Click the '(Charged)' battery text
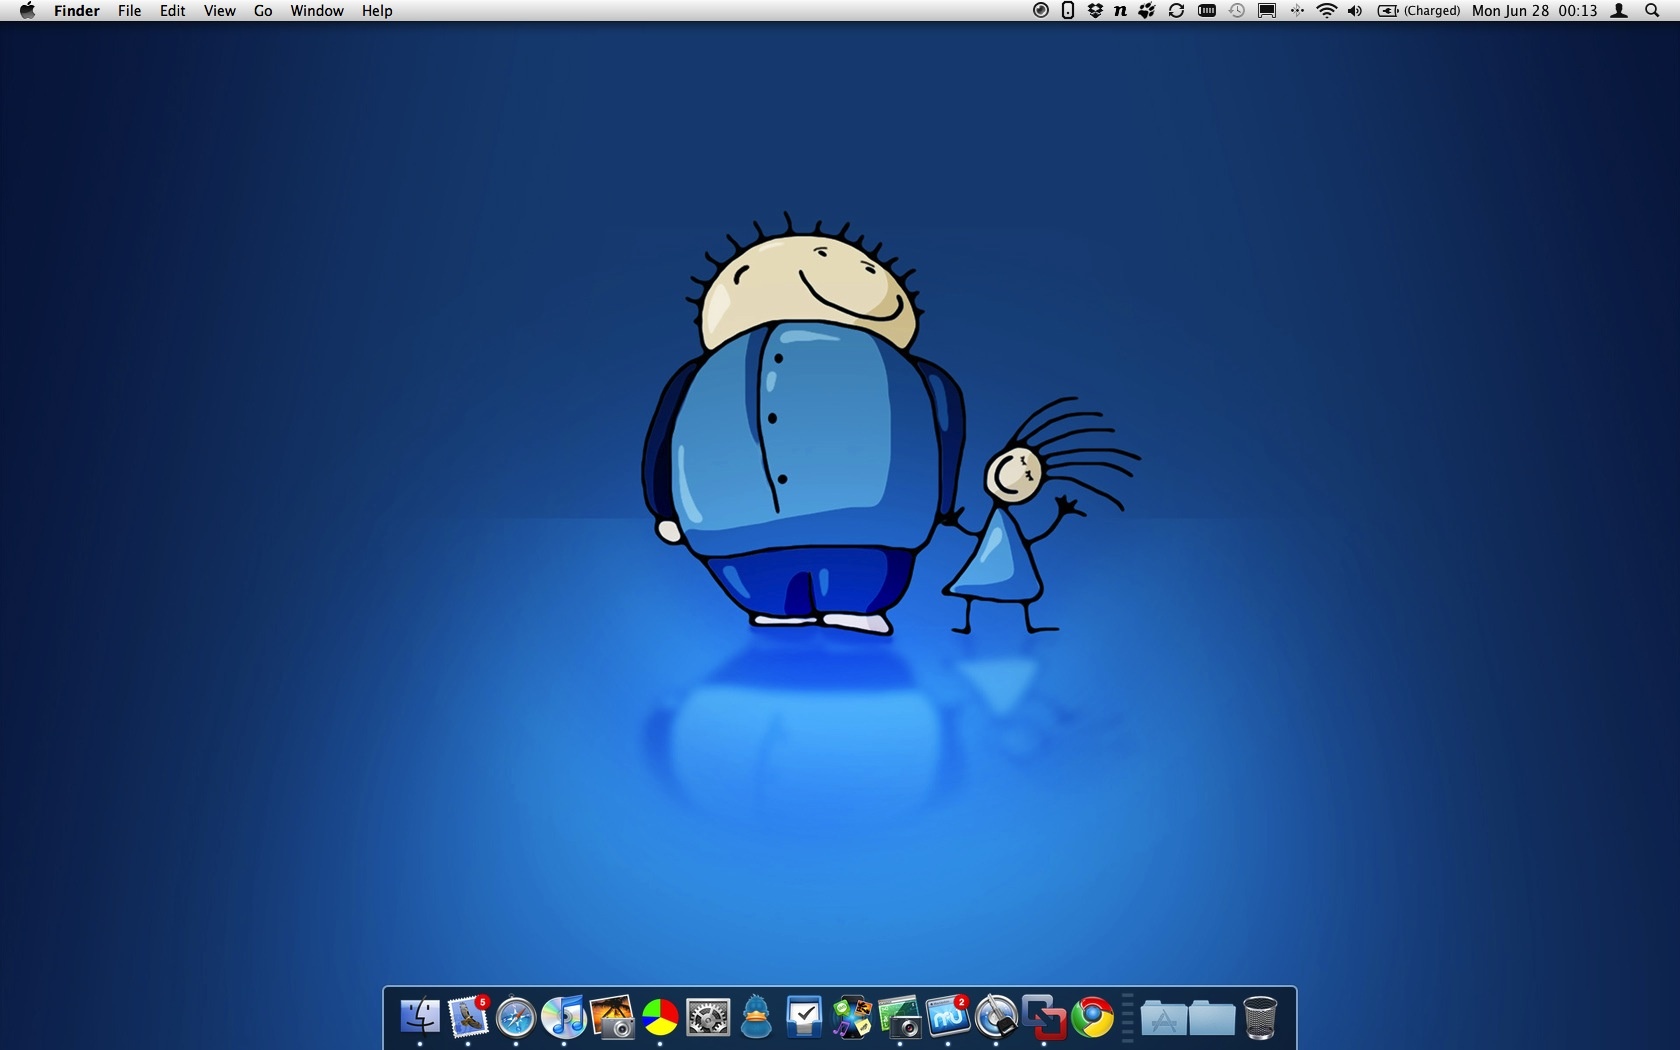Viewport: 1680px width, 1050px height. [1432, 11]
